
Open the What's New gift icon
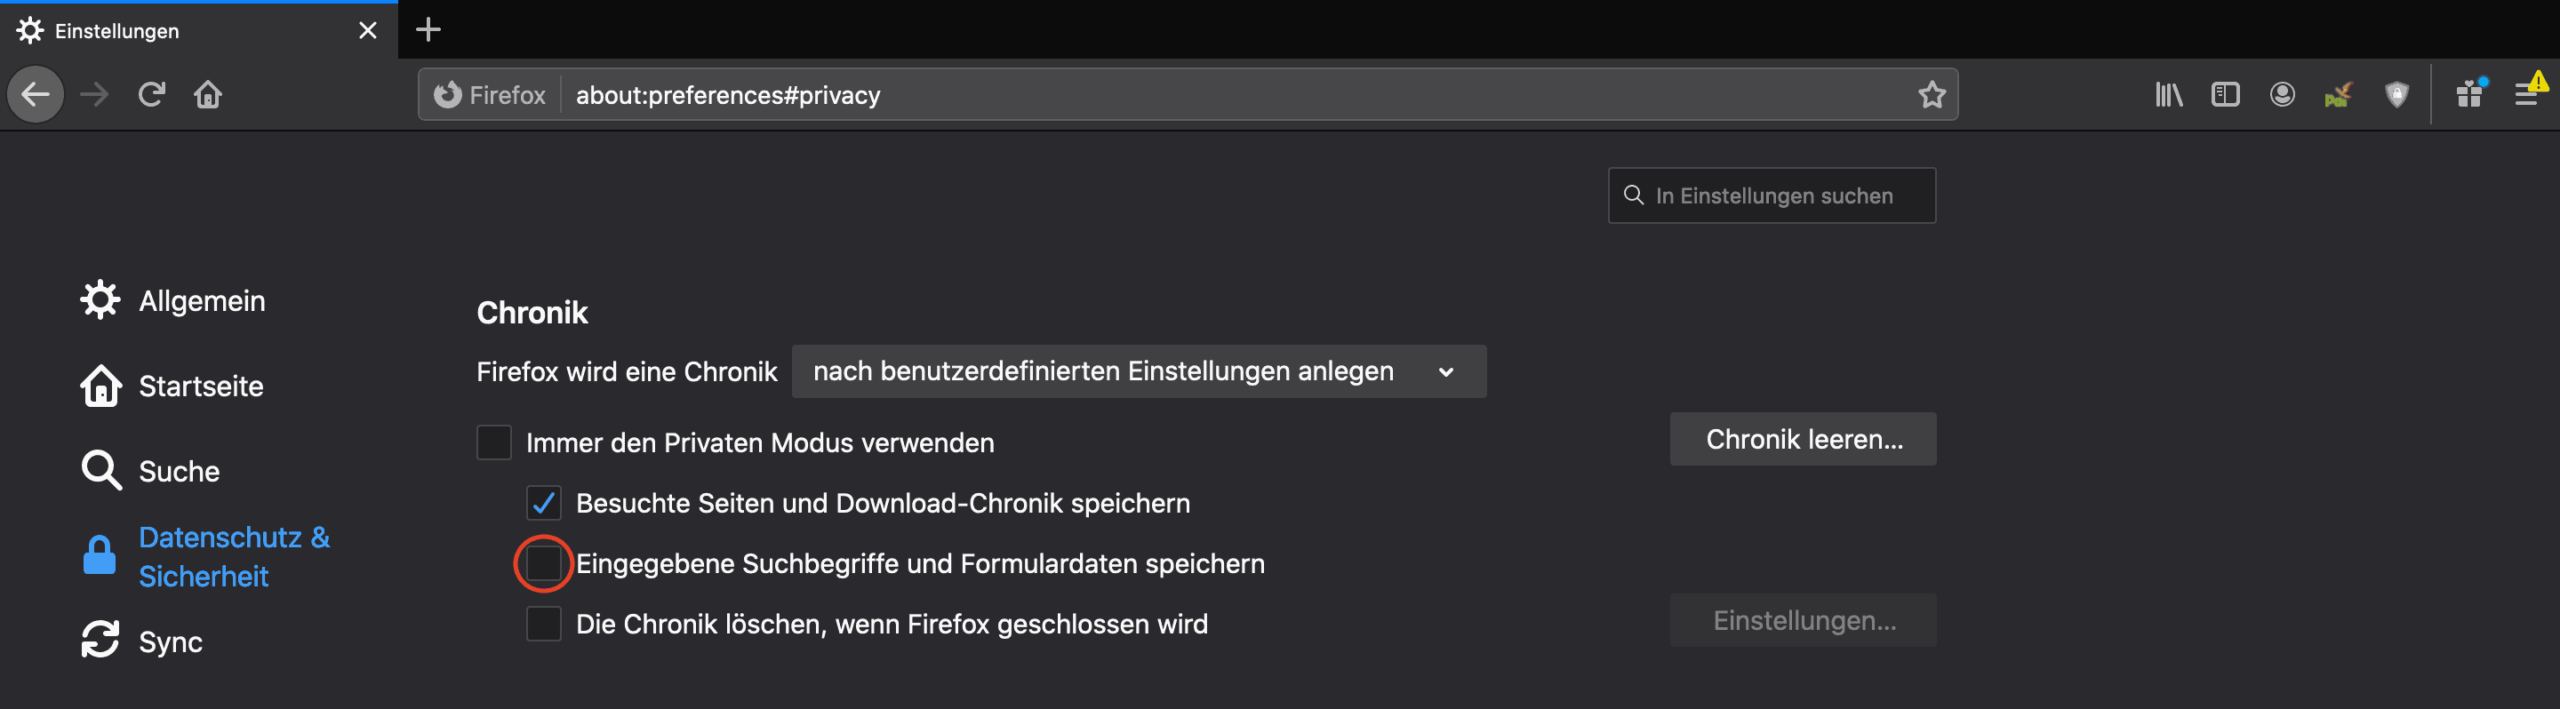coord(2470,94)
